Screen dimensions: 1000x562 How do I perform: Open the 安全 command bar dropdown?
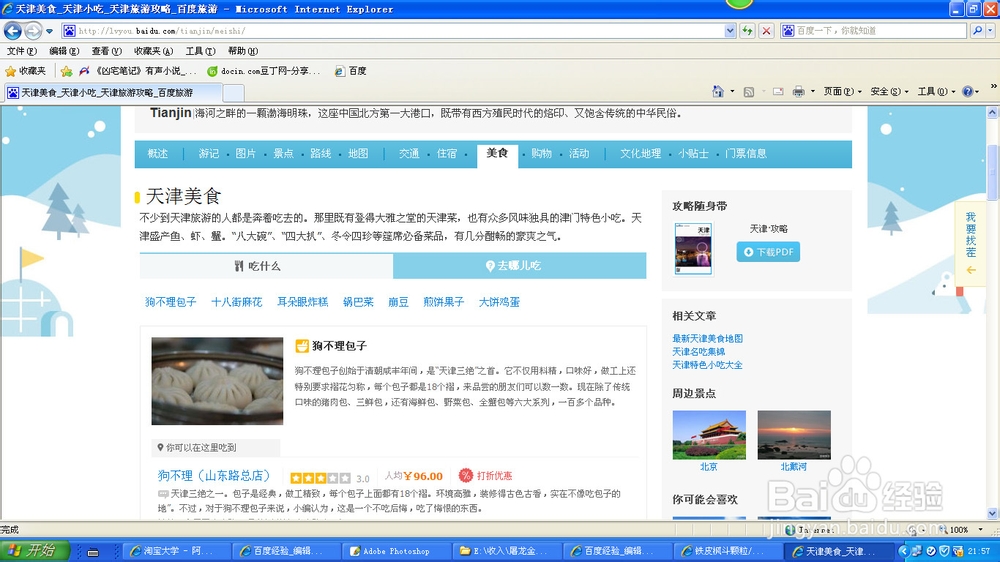coord(889,92)
